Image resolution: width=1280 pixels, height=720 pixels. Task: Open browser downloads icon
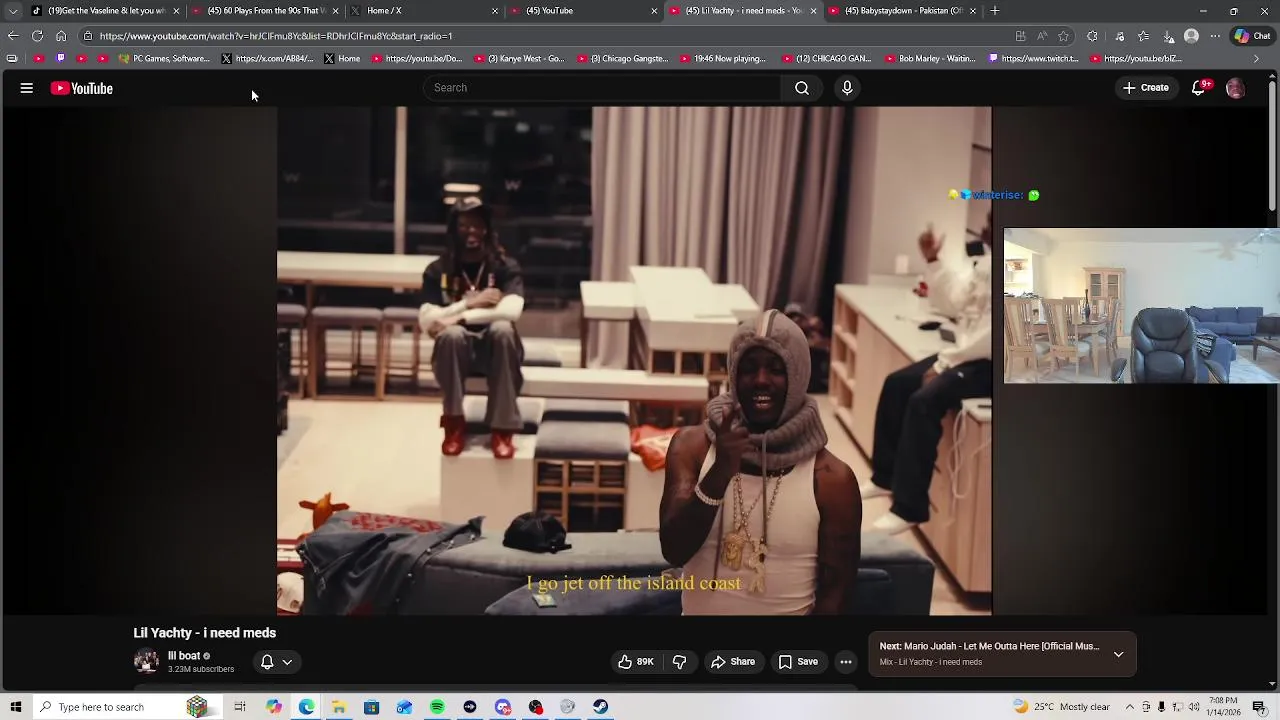click(1168, 36)
